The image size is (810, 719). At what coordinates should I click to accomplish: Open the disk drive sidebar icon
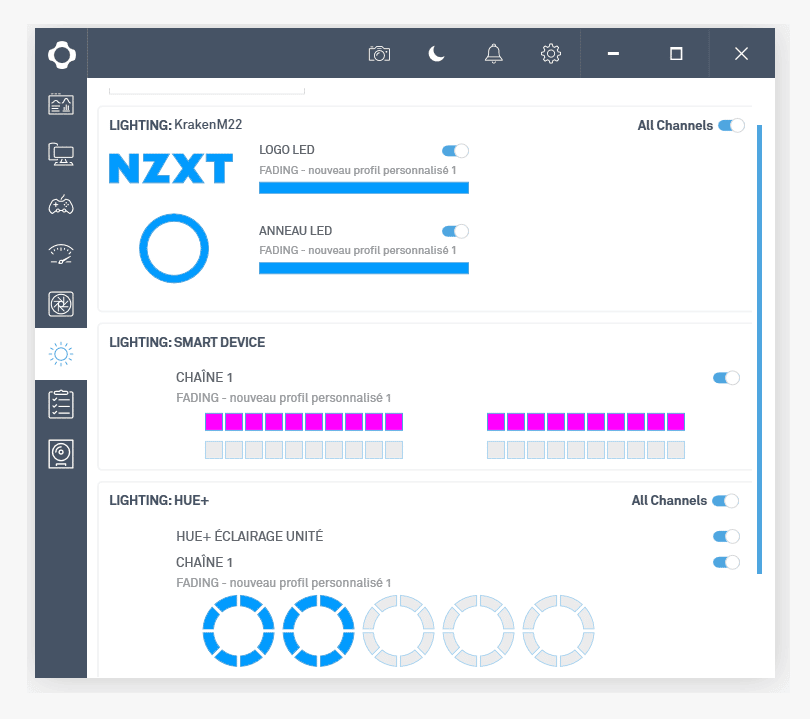point(61,454)
